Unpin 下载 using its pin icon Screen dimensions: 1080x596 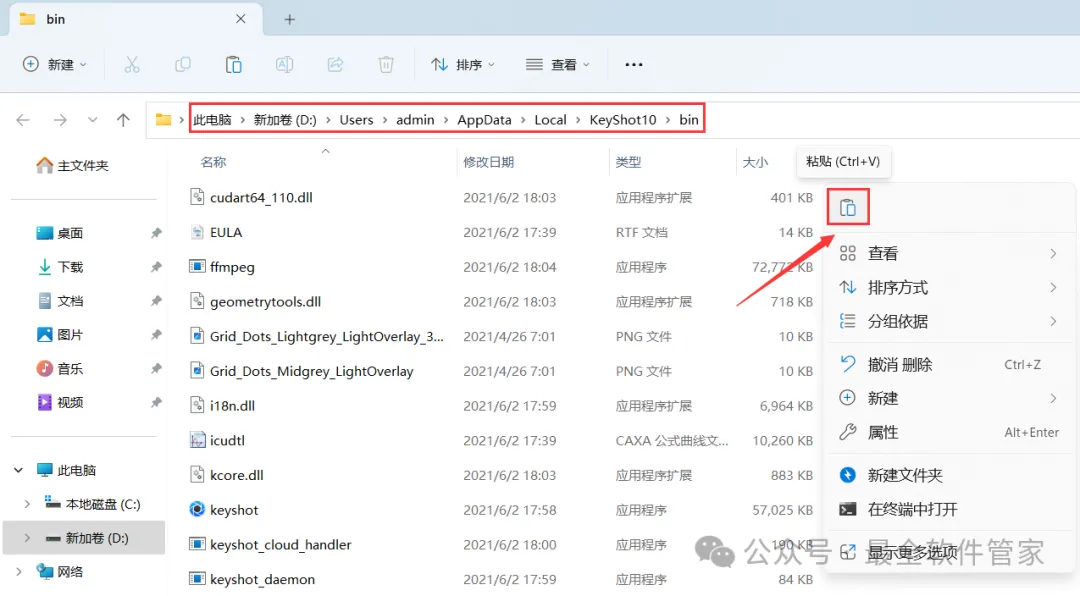[156, 267]
